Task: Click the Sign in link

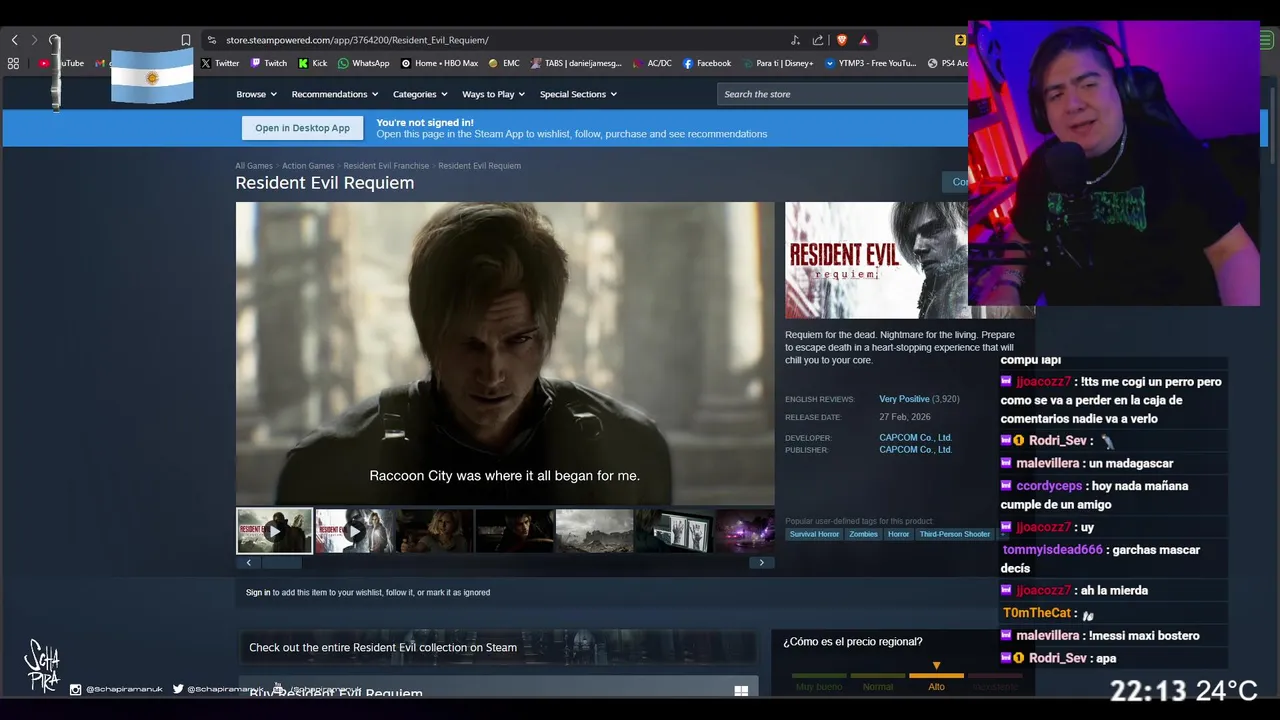Action: (x=258, y=593)
